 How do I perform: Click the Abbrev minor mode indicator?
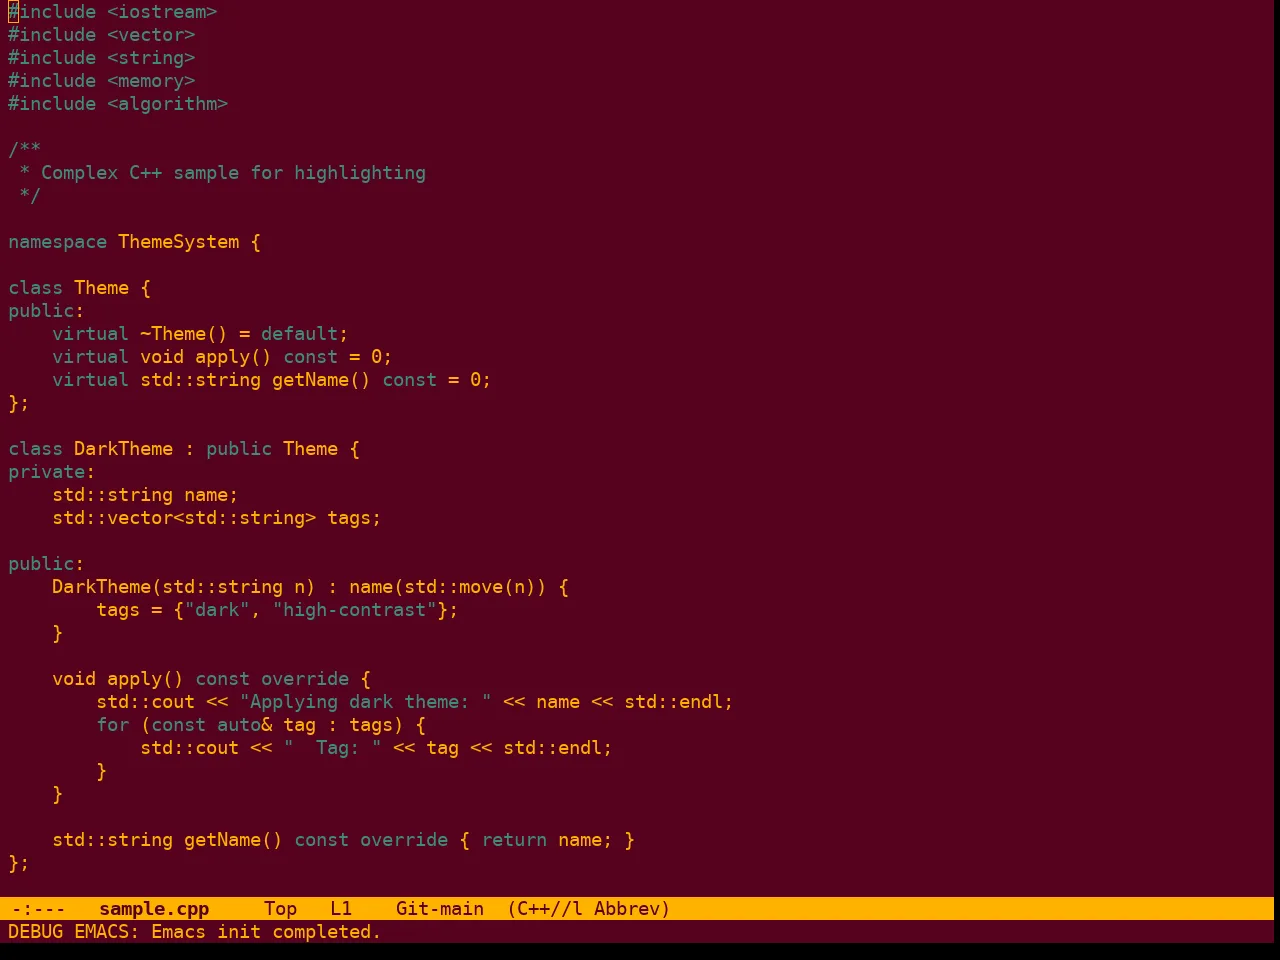click(632, 909)
